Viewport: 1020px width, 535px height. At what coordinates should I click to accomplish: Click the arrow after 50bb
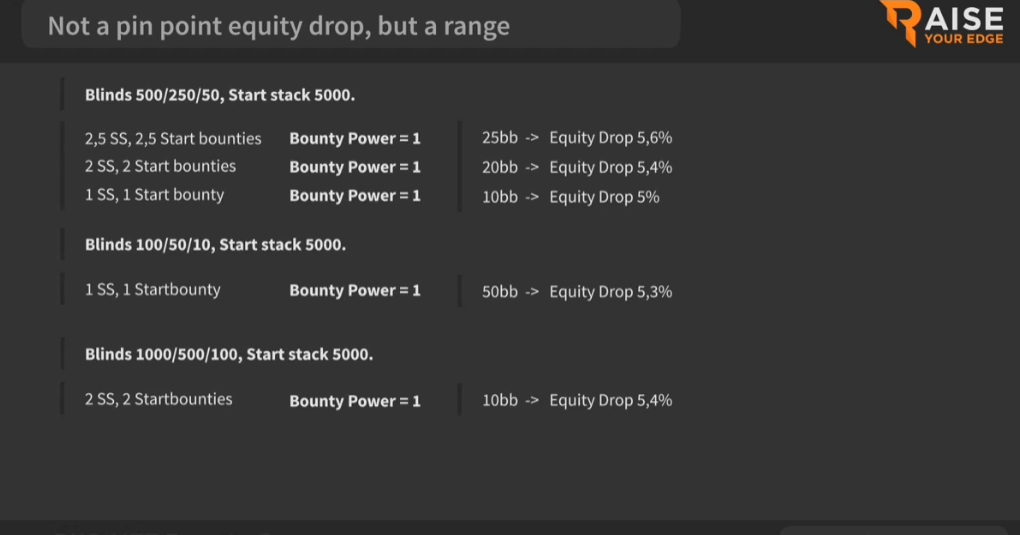(x=532, y=292)
